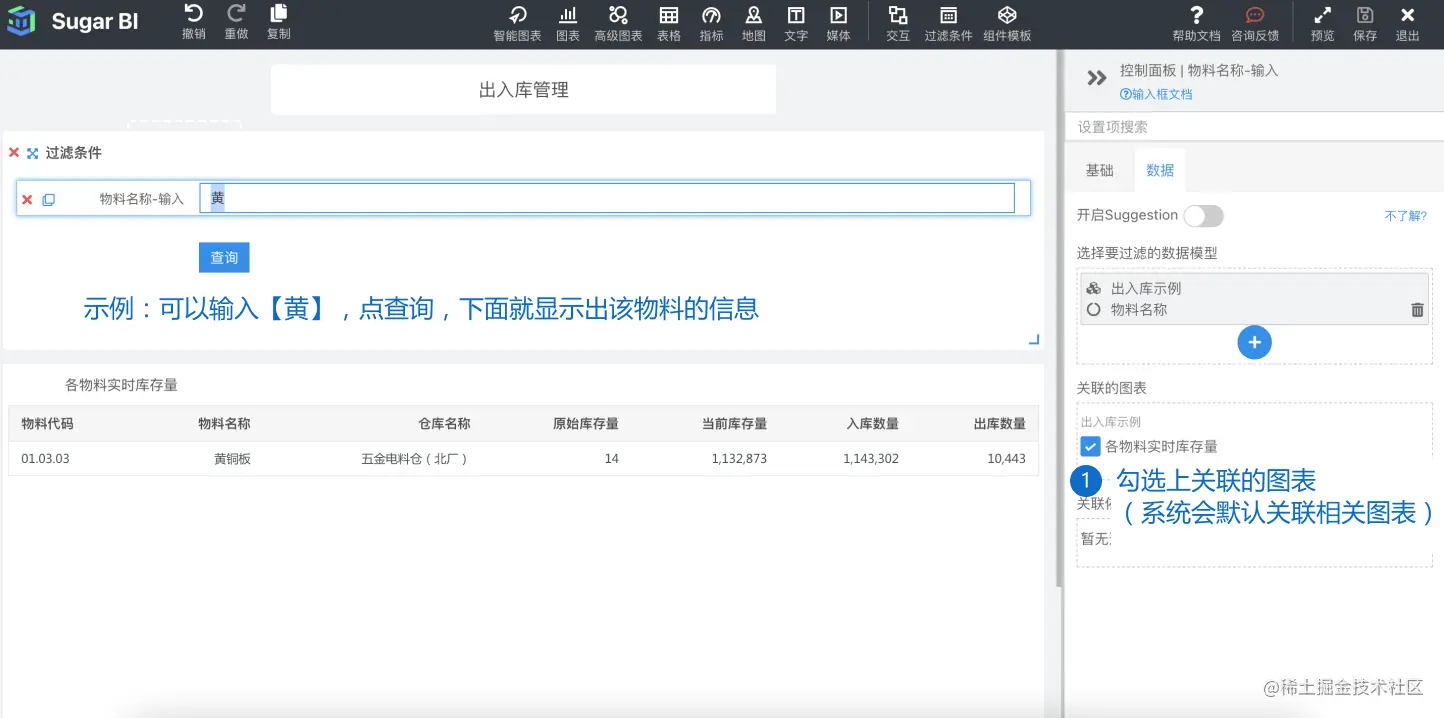Image resolution: width=1444 pixels, height=718 pixels.
Task: Open the 图表 chart menu
Action: tap(567, 24)
